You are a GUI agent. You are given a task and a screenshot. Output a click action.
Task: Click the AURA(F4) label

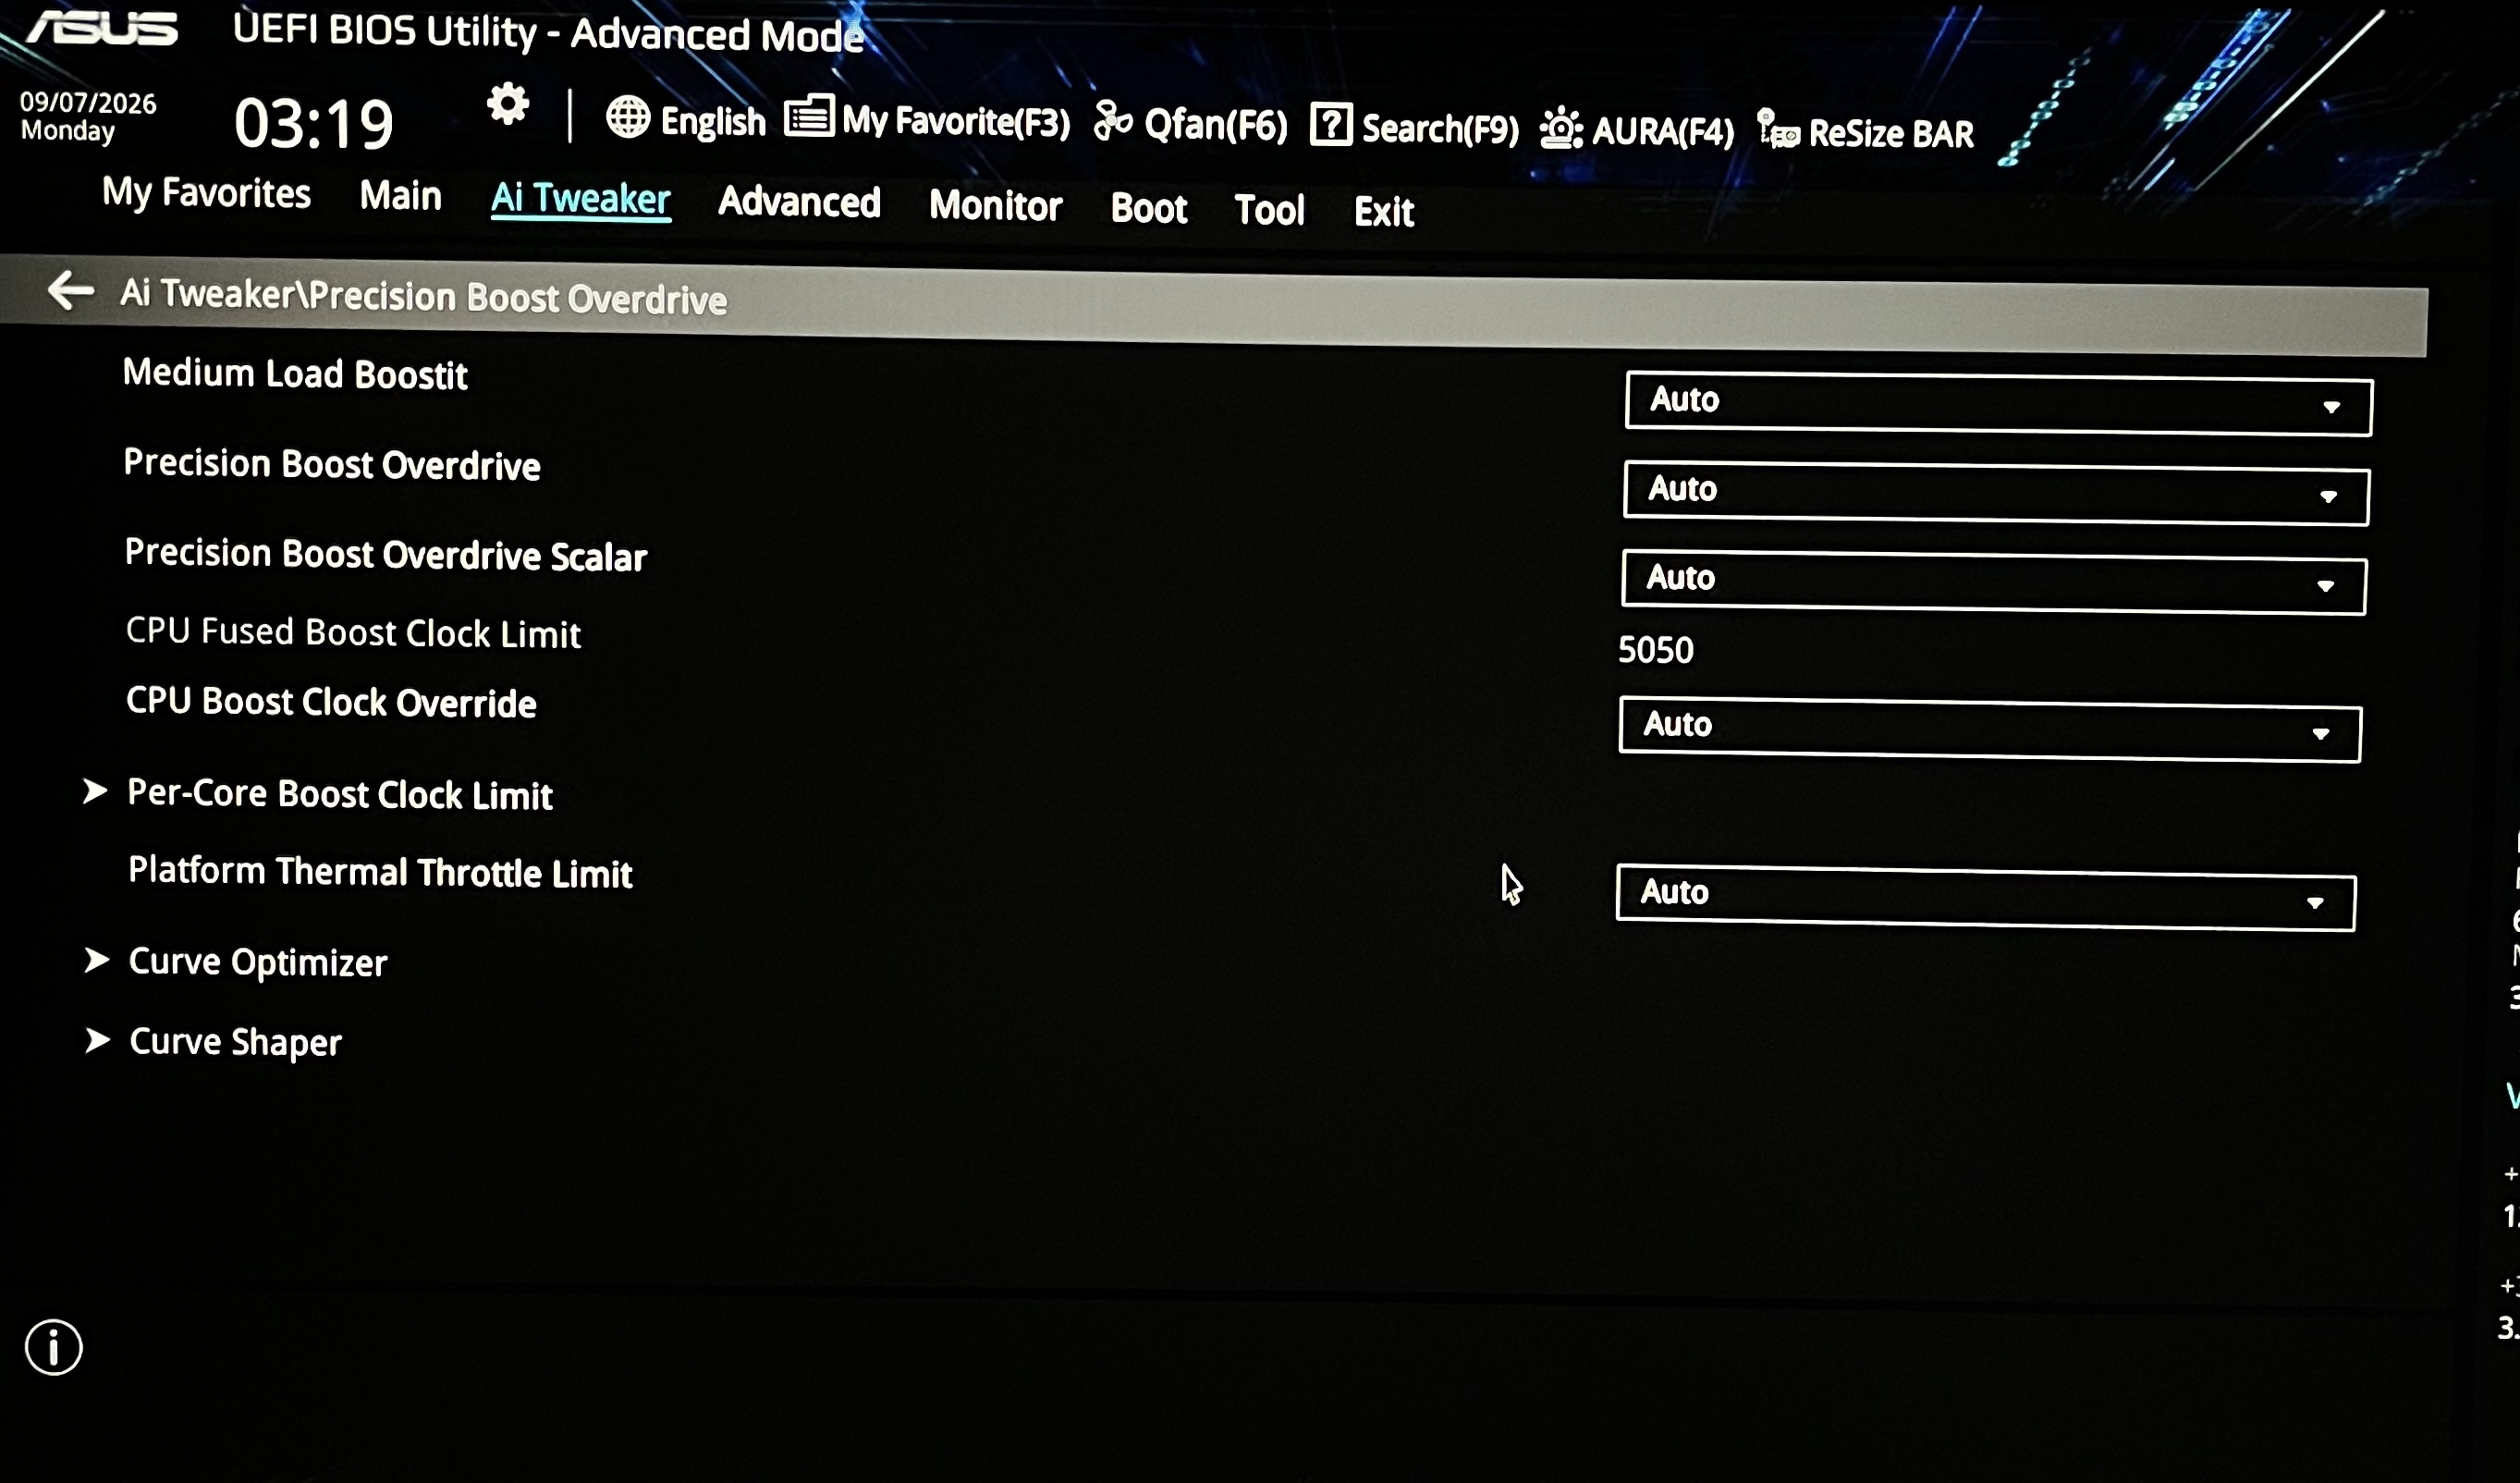click(1662, 131)
